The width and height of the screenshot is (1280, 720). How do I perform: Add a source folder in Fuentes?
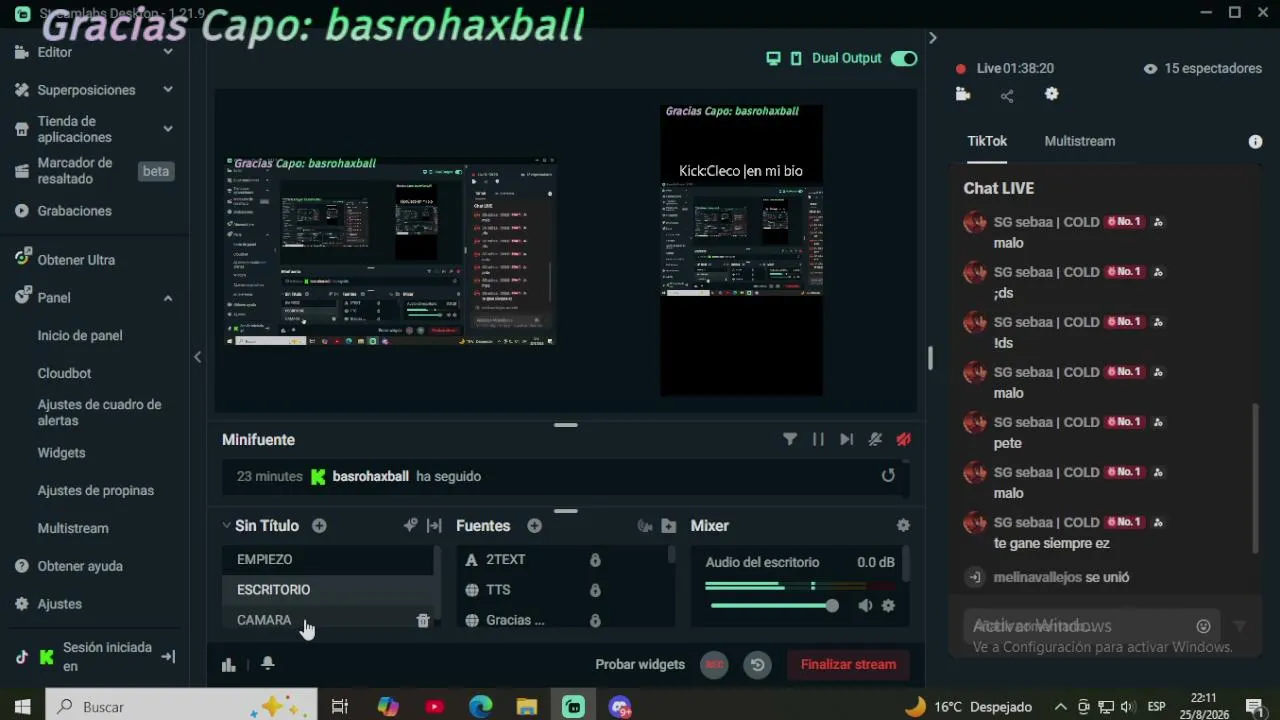pyautogui.click(x=669, y=526)
